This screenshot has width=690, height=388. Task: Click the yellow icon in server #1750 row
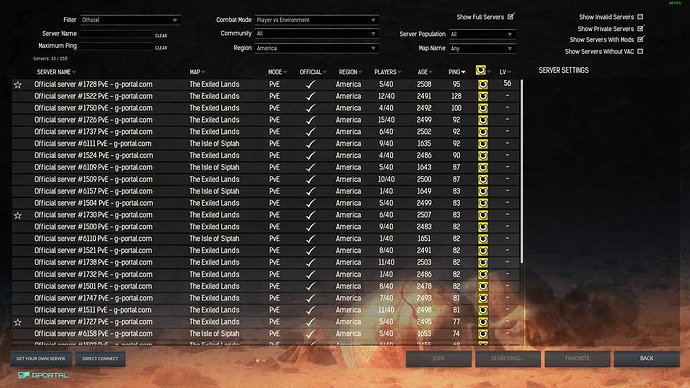coord(483,108)
